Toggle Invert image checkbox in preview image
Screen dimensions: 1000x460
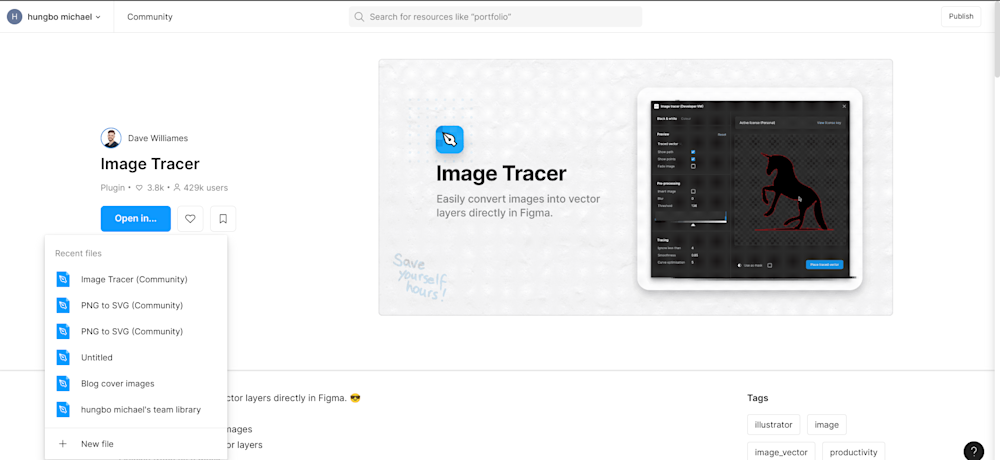[x=693, y=191]
